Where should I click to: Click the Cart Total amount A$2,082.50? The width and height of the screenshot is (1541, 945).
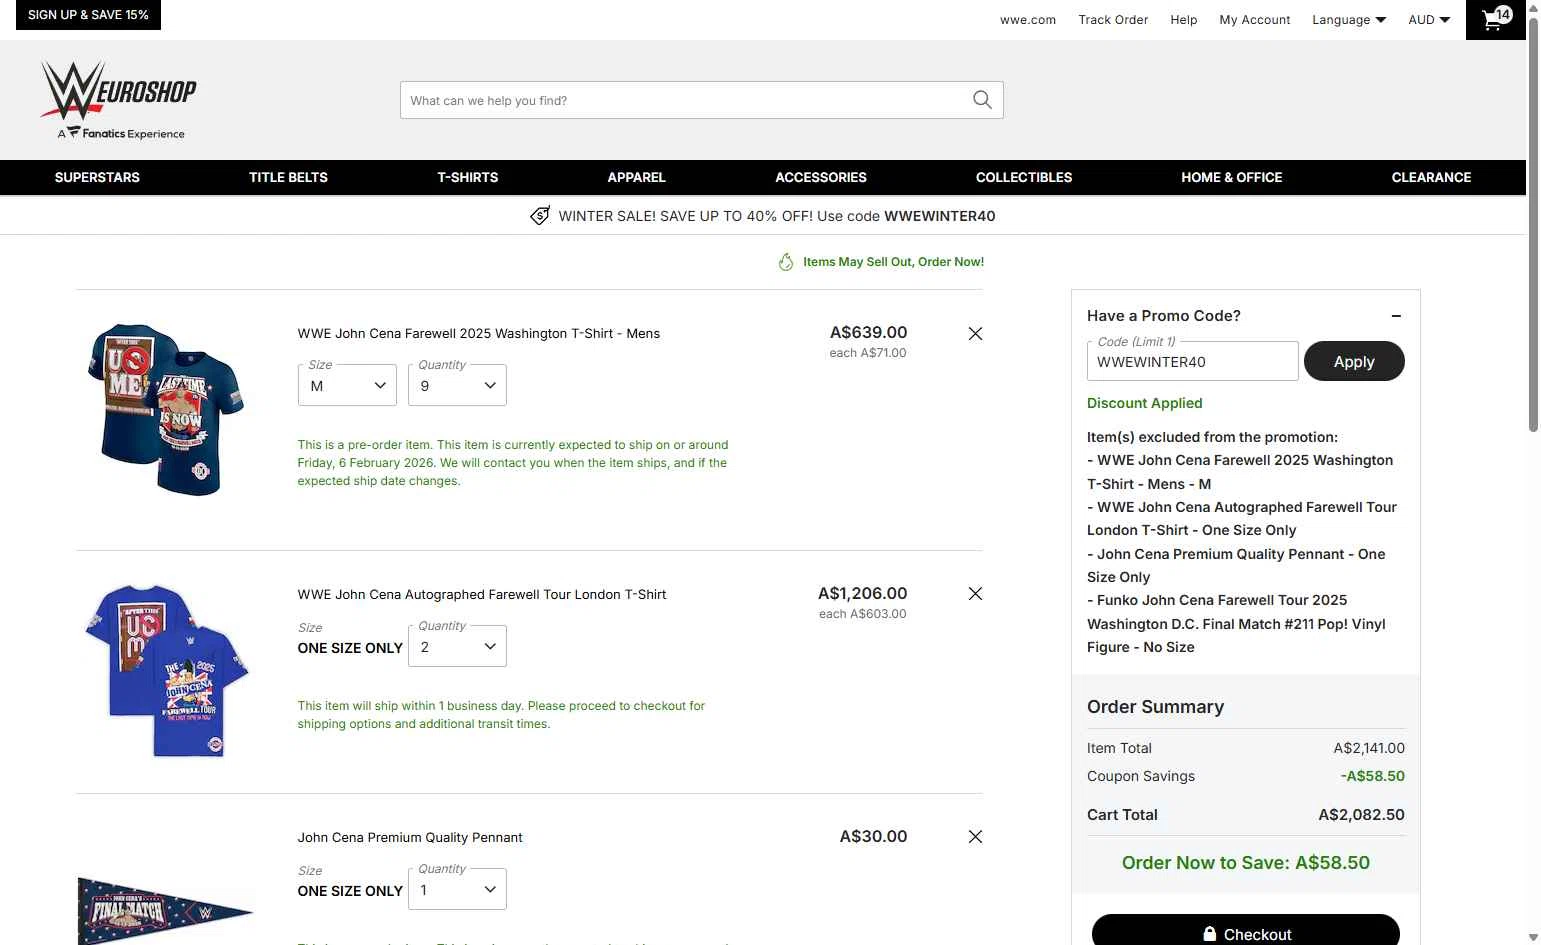pos(1361,815)
